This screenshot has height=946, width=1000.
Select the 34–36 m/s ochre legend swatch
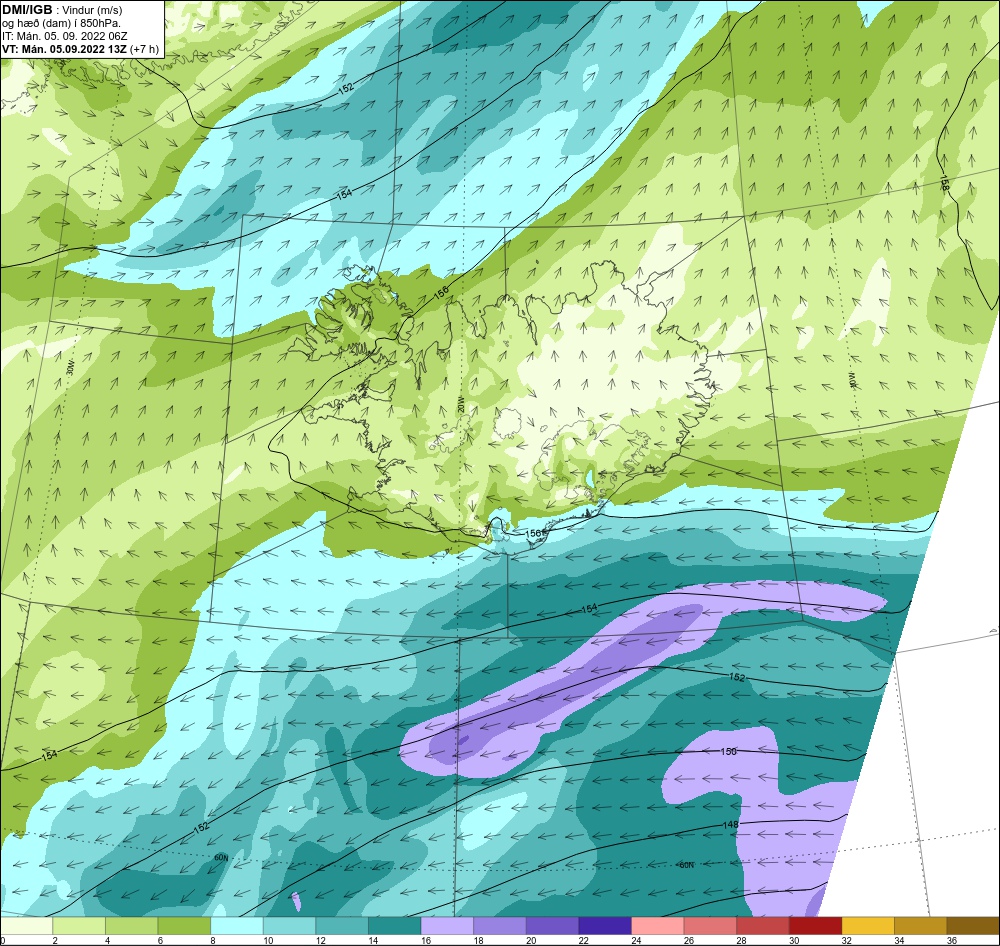(921, 926)
